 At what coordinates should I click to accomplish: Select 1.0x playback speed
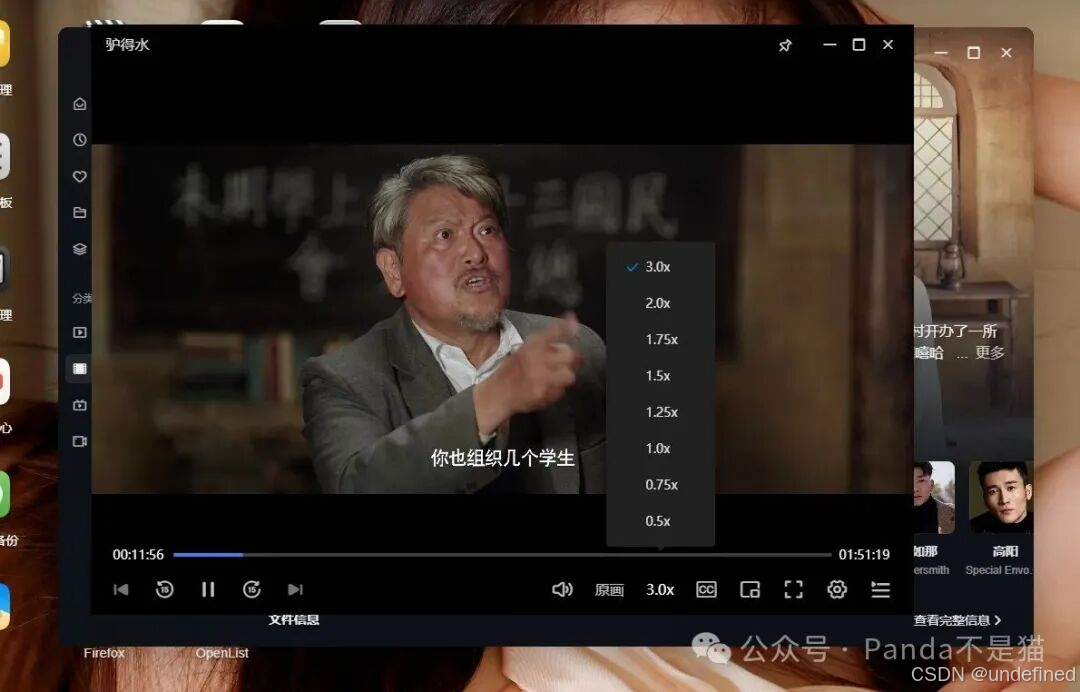pyautogui.click(x=660, y=448)
